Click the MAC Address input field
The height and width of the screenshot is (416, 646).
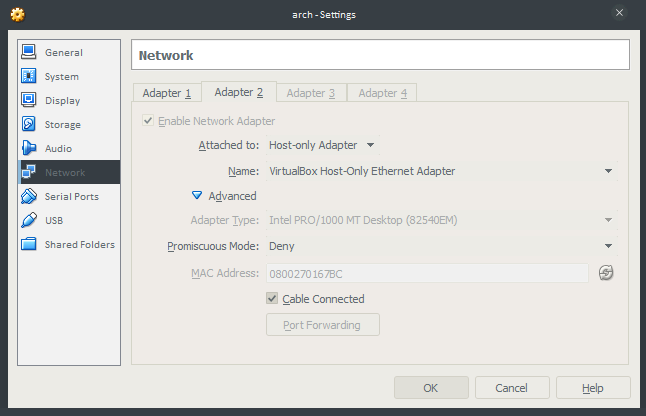click(x=427, y=273)
